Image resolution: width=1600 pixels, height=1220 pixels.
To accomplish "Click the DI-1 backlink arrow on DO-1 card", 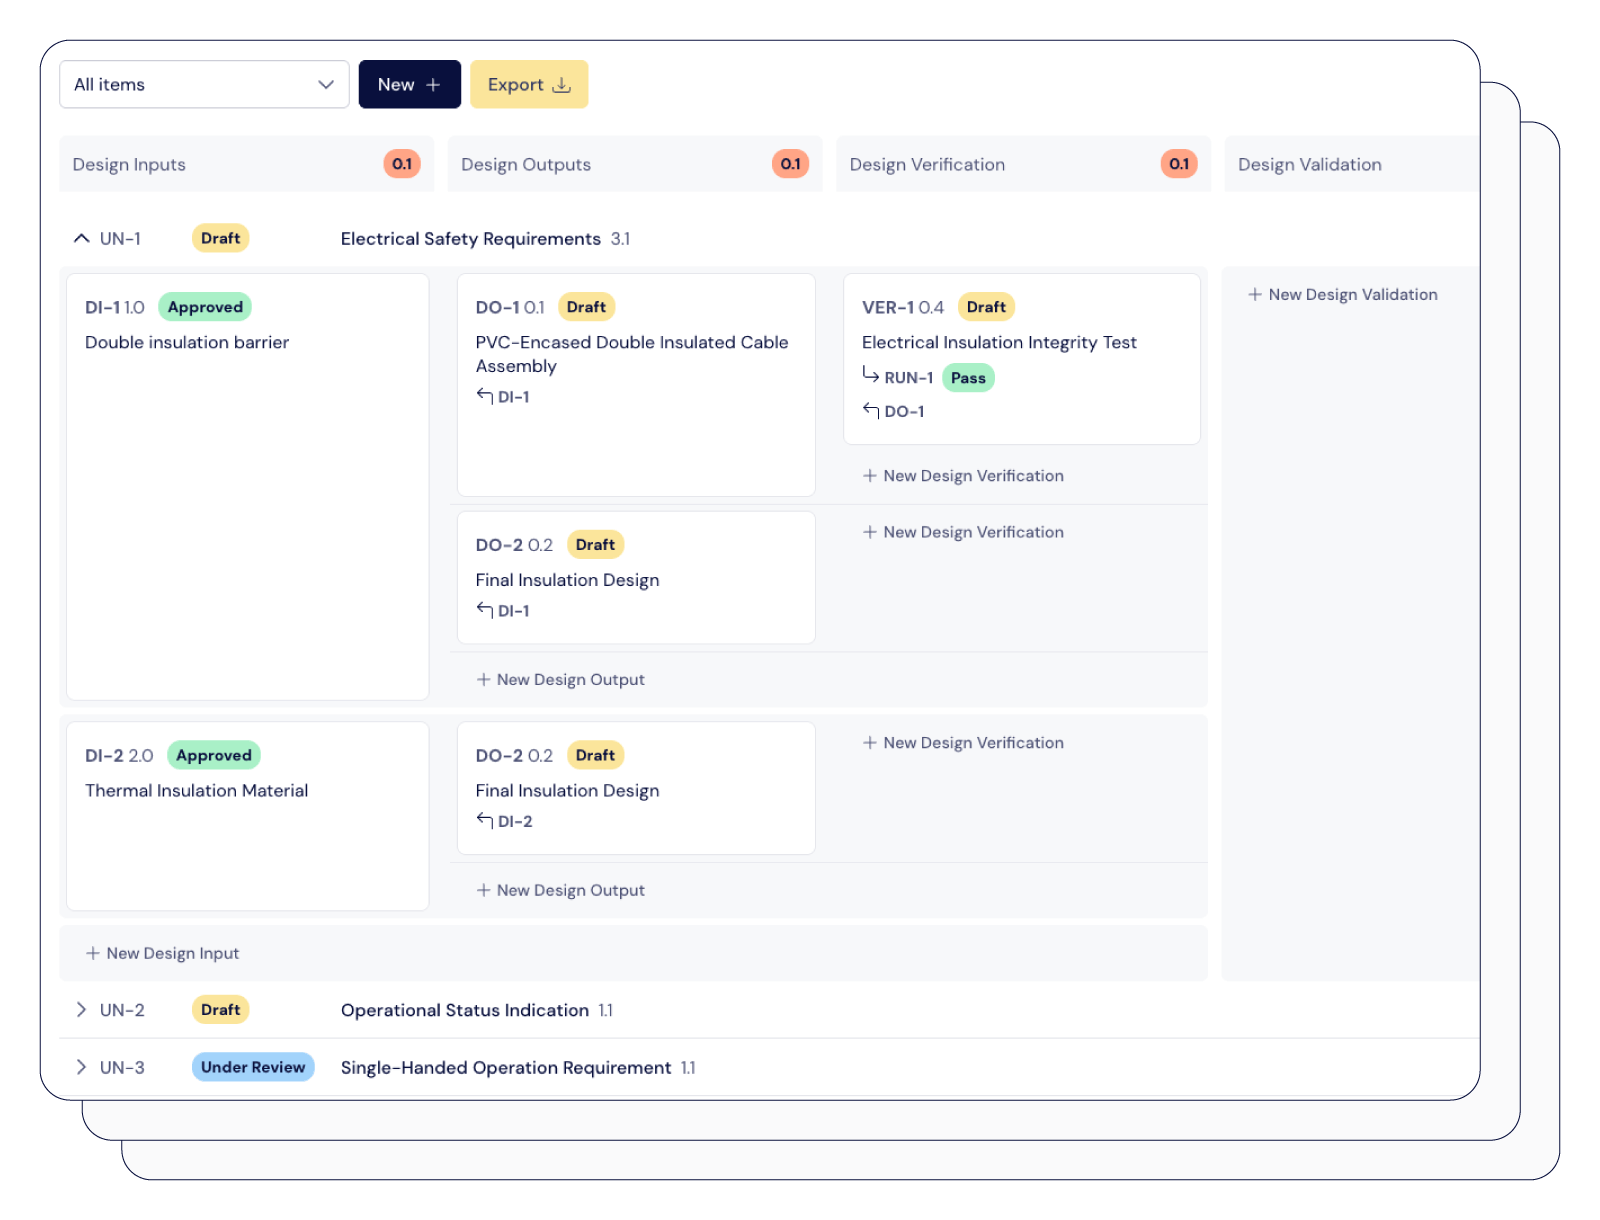I will (484, 396).
